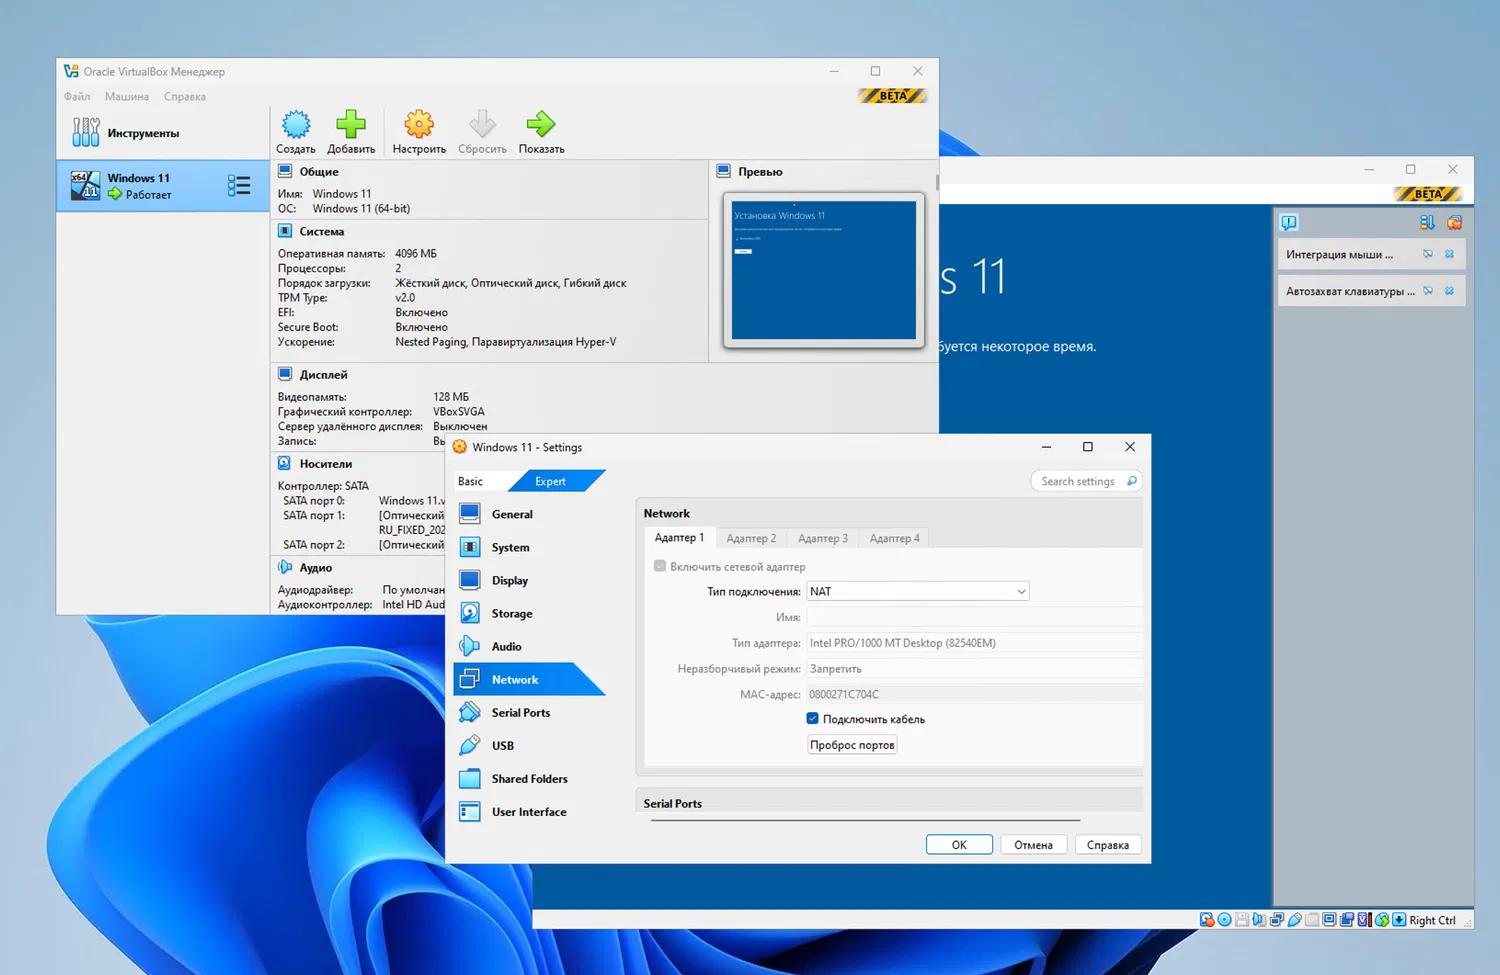Select the Expert mode tab in Settings
Screen dimensions: 1500x975
pyautogui.click(x=556, y=481)
